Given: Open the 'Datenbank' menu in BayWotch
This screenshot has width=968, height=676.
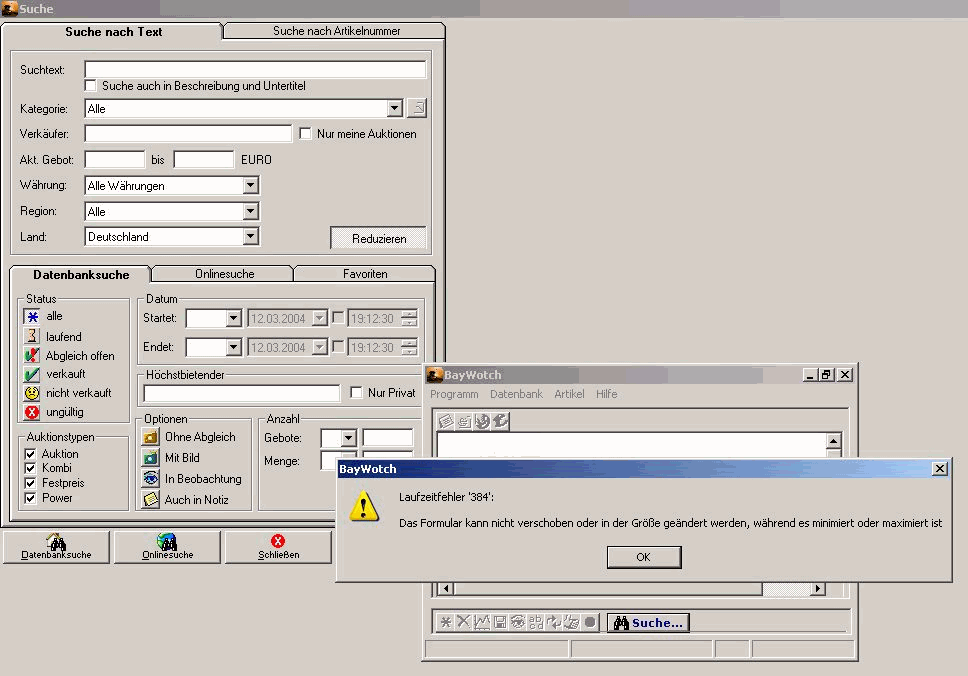Looking at the screenshot, I should tap(516, 394).
